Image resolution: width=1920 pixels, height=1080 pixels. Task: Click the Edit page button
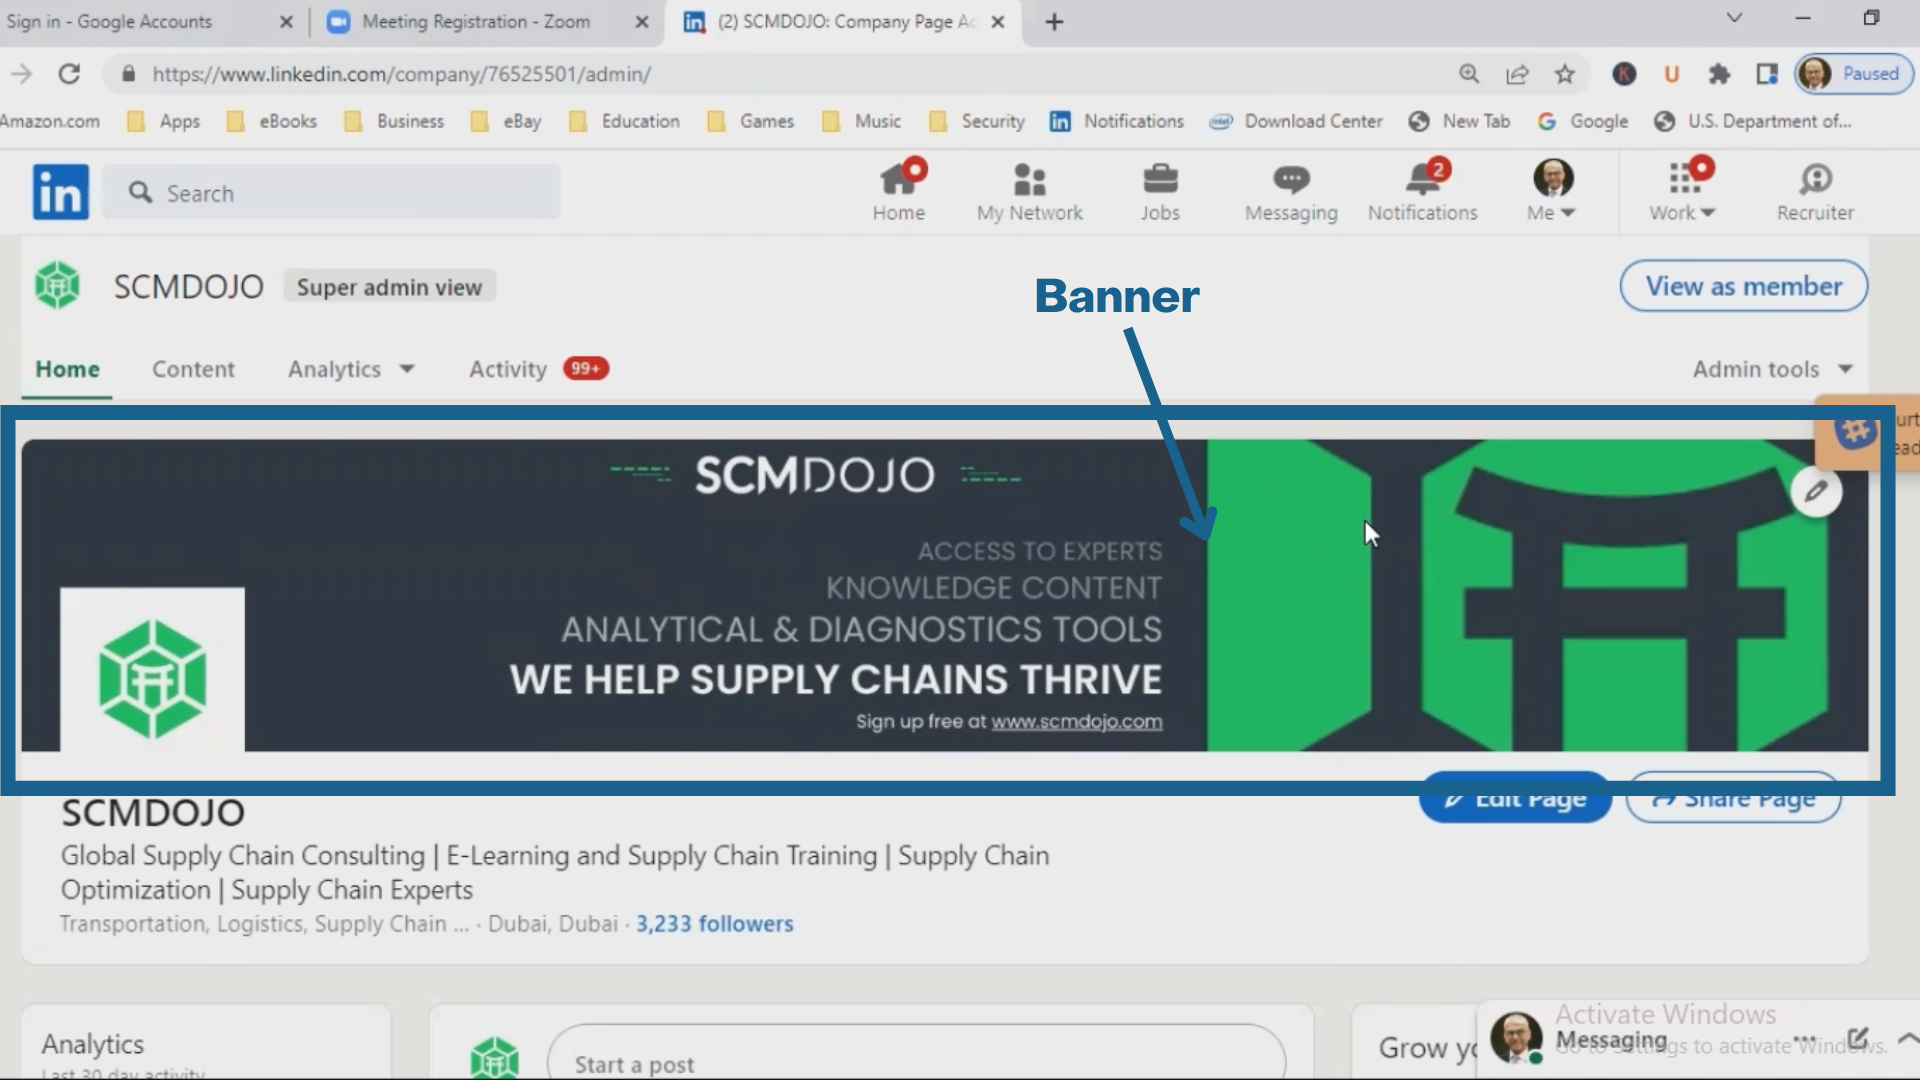1515,799
